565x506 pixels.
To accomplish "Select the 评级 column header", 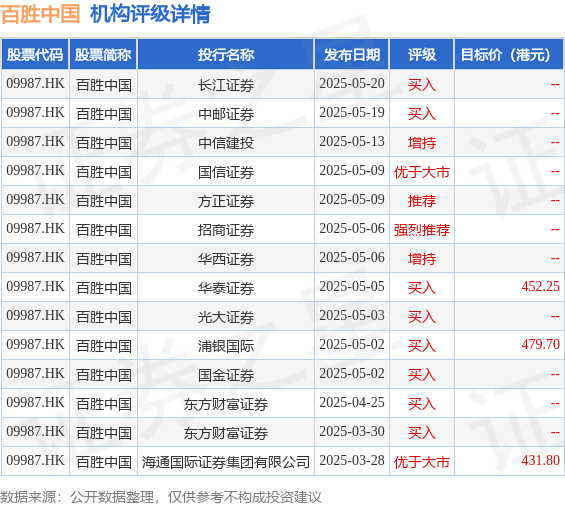I will tap(422, 55).
